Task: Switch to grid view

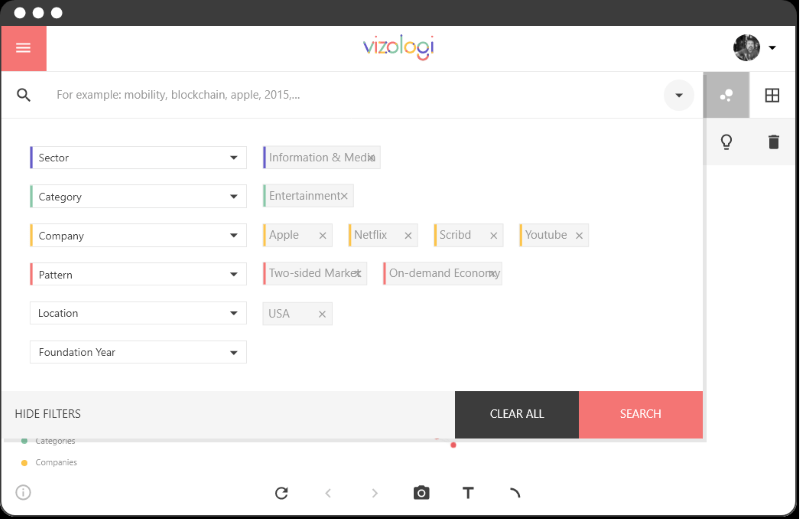Action: pyautogui.click(x=772, y=95)
